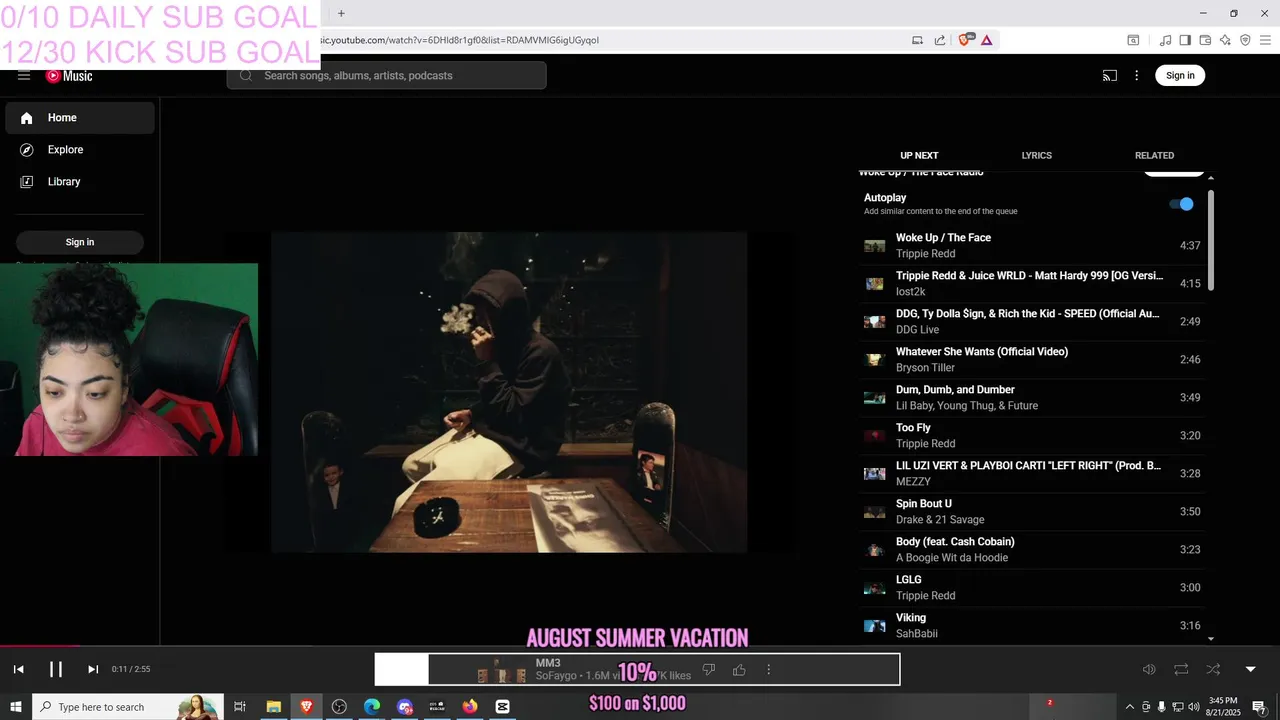Toggle the Autoplay switch
Image resolution: width=1280 pixels, height=720 pixels.
[1182, 204]
